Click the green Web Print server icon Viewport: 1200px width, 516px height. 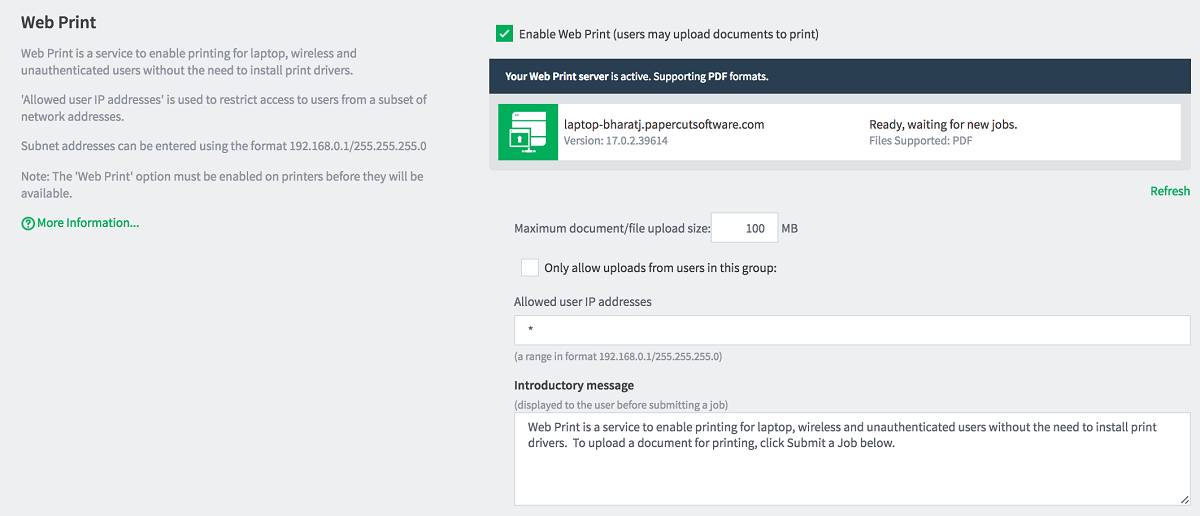click(x=528, y=132)
